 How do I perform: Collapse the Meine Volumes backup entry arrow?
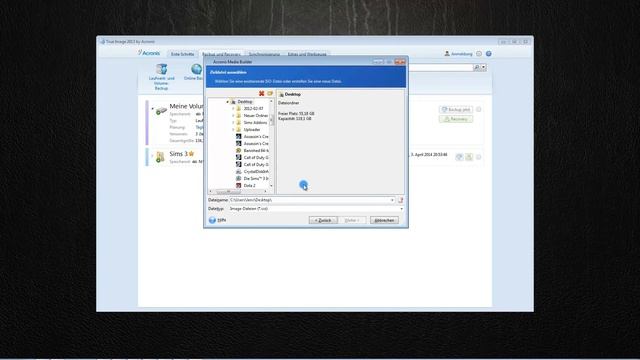point(152,109)
